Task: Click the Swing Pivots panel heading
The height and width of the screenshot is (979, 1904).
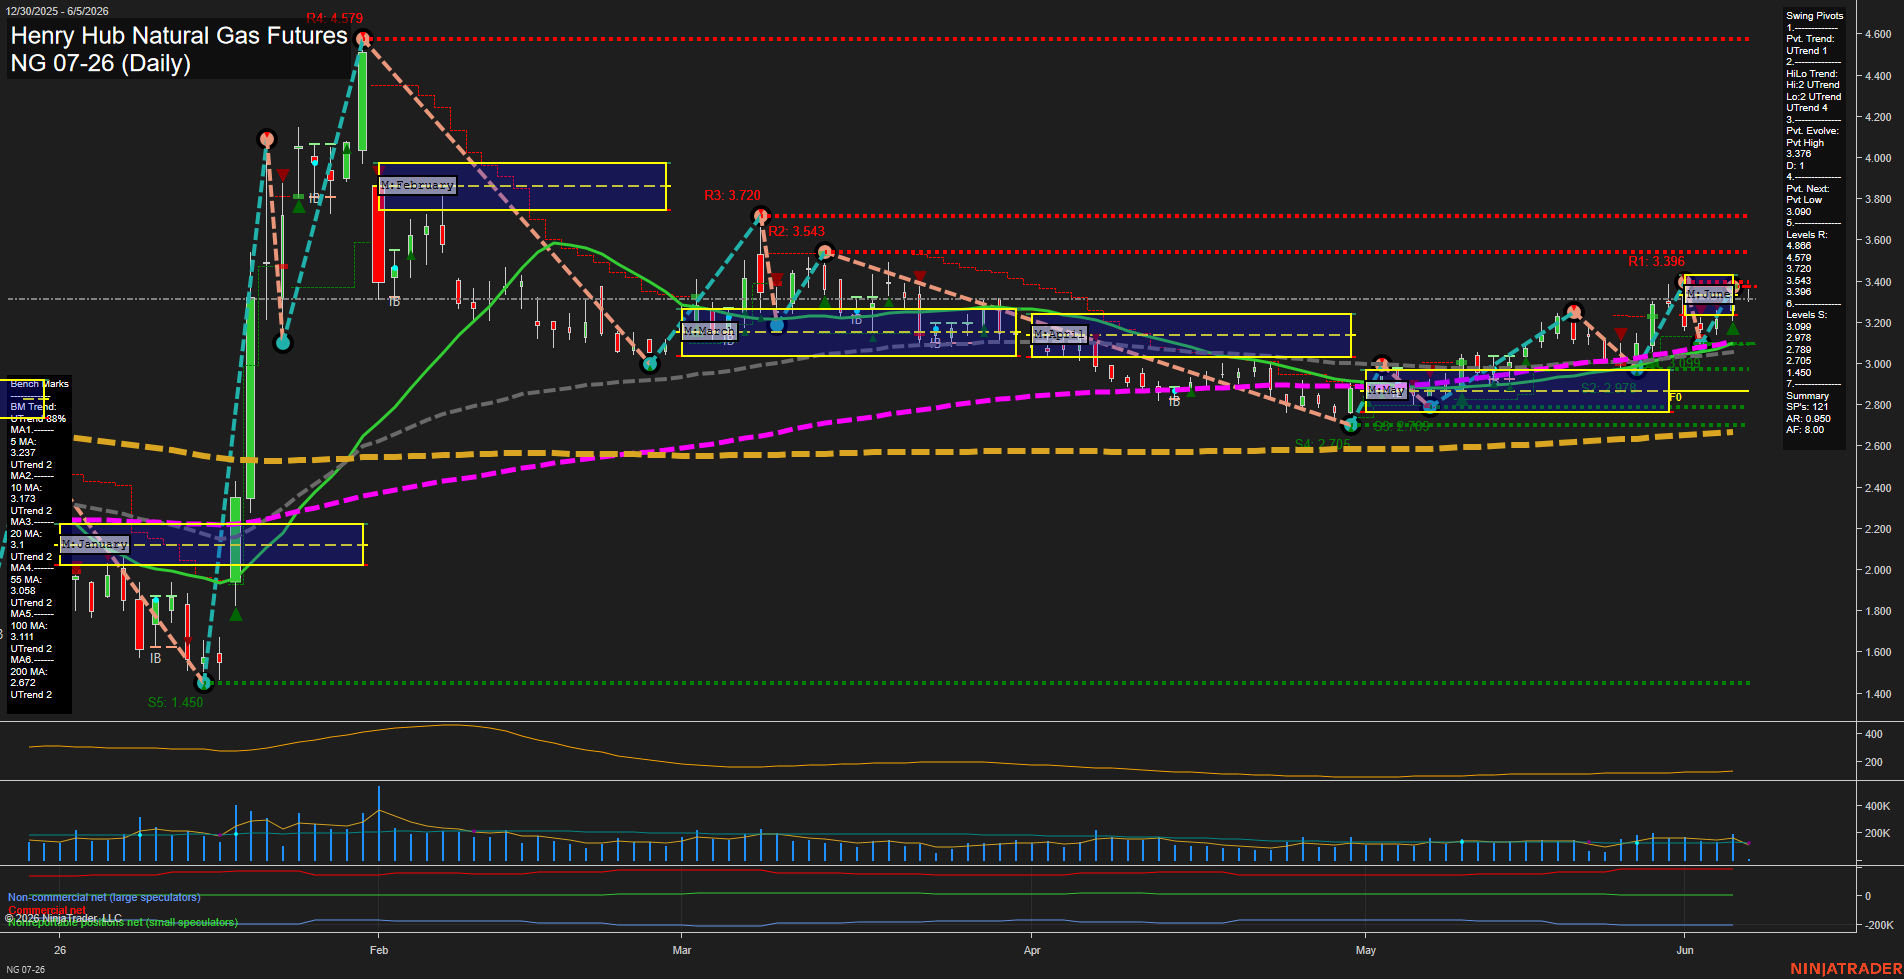Action: click(1814, 15)
